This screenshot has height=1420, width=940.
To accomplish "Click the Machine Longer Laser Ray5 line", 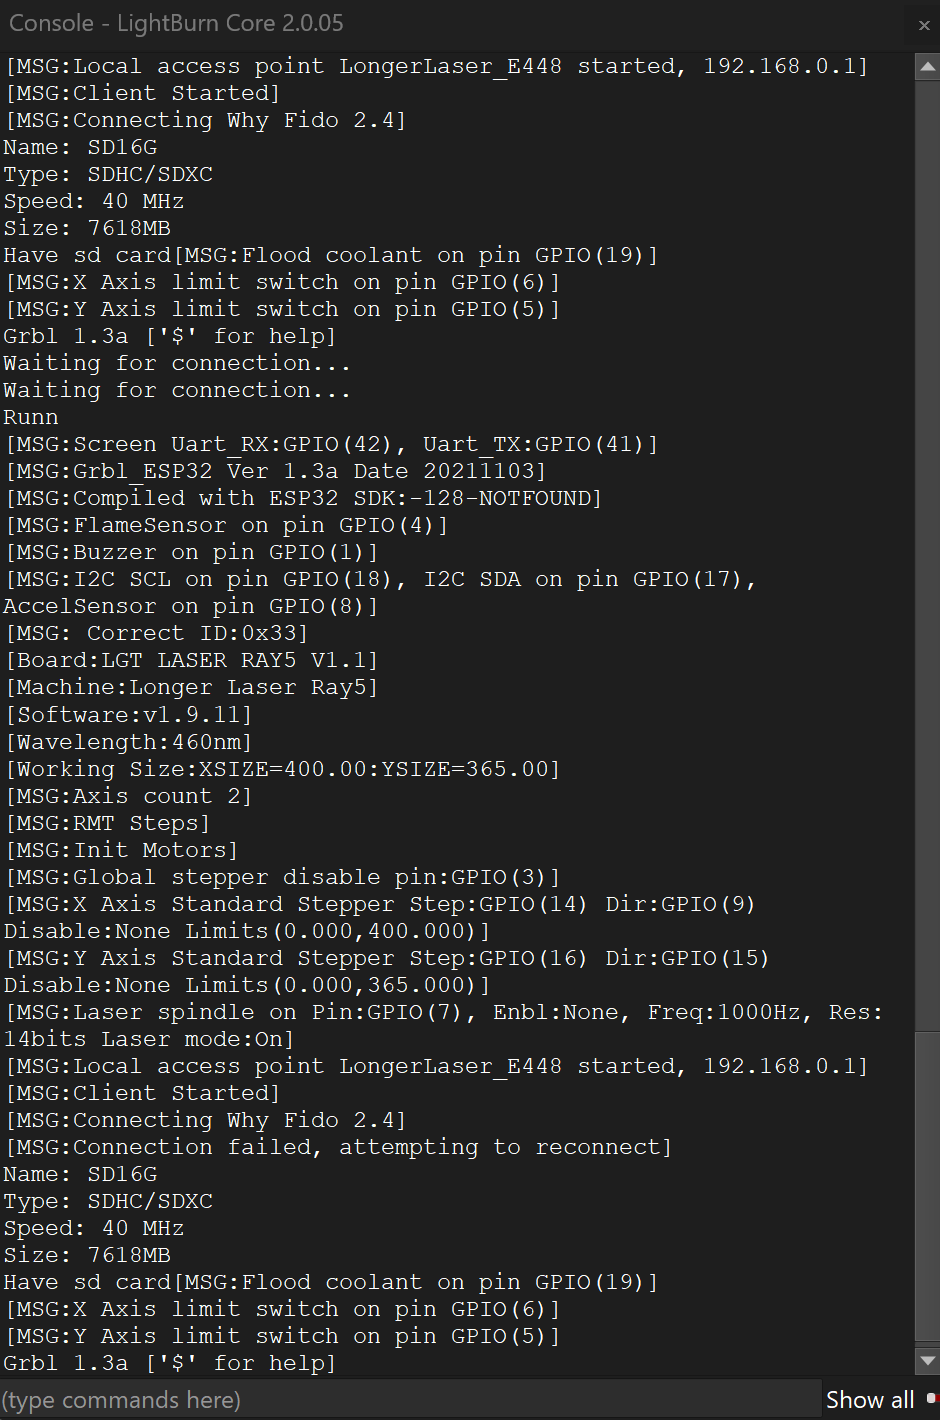I will [190, 688].
